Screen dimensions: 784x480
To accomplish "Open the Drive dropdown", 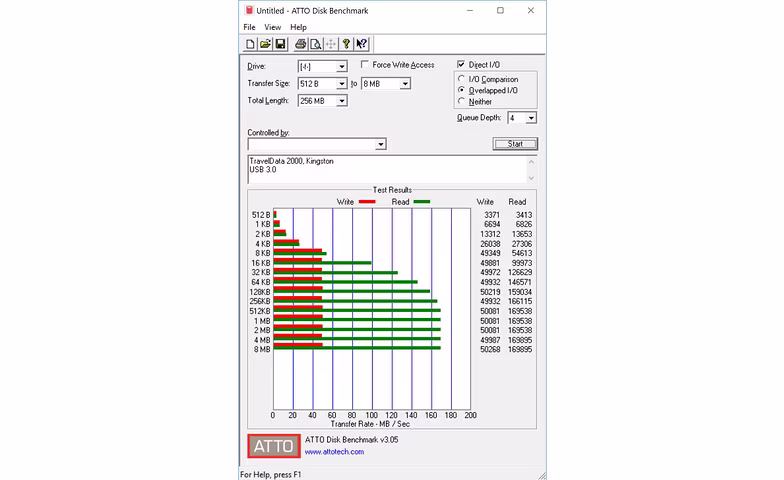I will [x=342, y=66].
